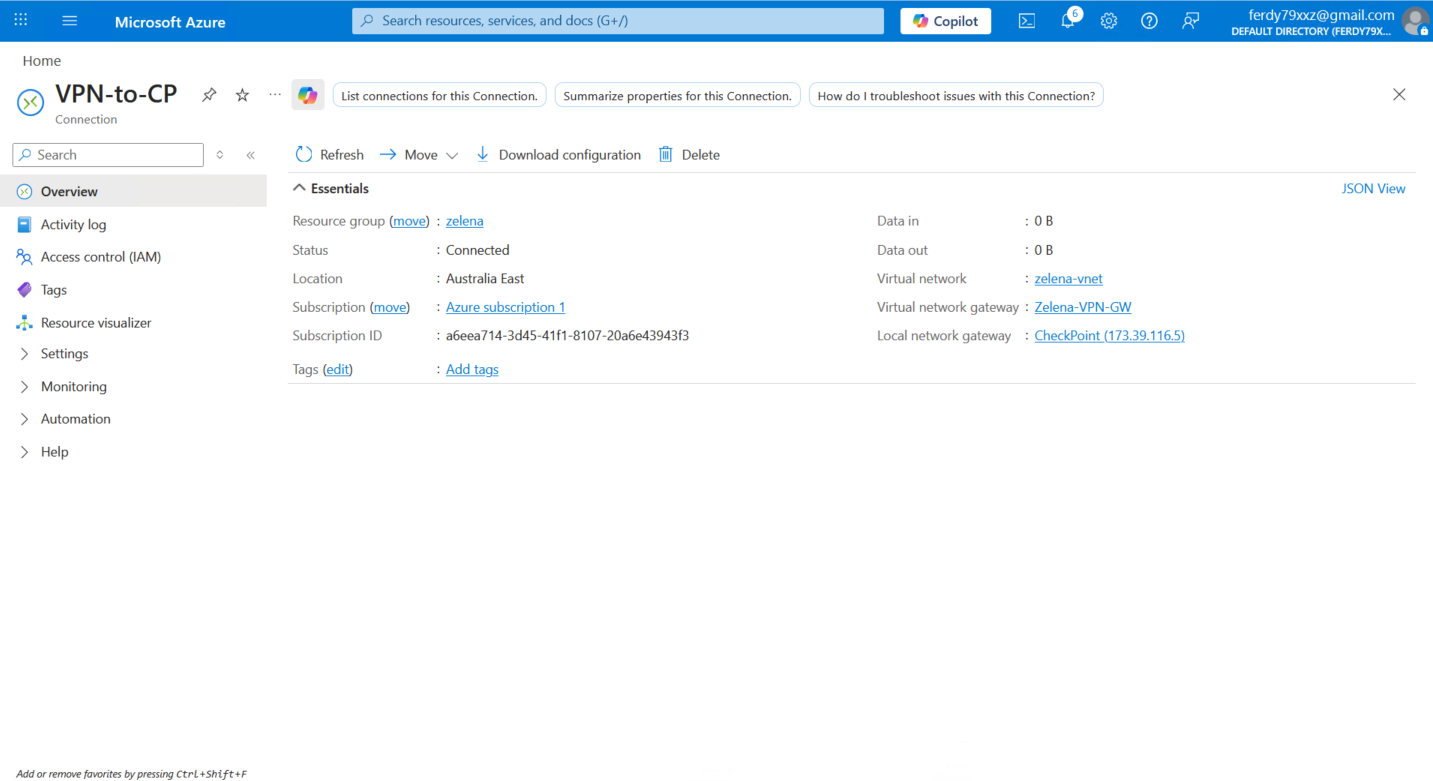The width and height of the screenshot is (1433, 781).
Task: Open the Move dropdown menu
Action: point(419,155)
